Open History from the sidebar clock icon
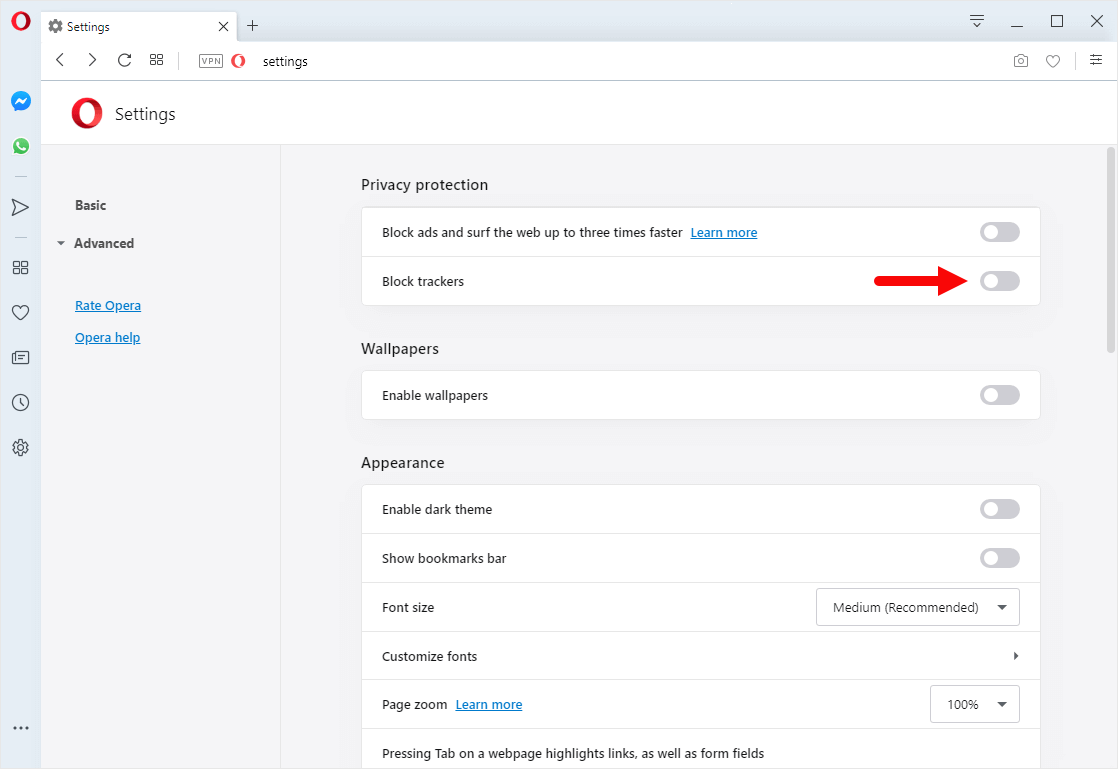1118x769 pixels. [x=20, y=402]
